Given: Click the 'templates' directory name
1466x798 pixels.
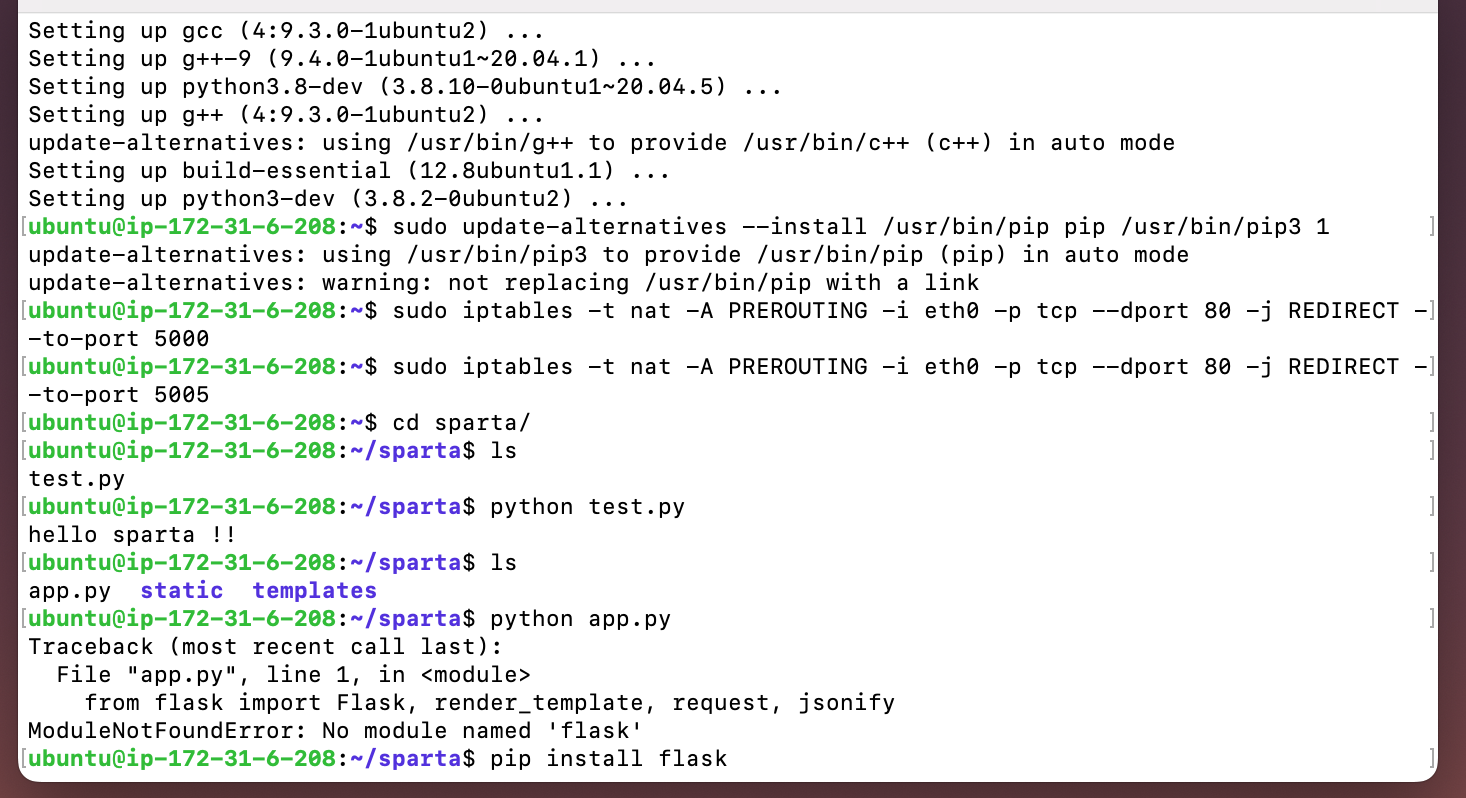Looking at the screenshot, I should (x=314, y=591).
